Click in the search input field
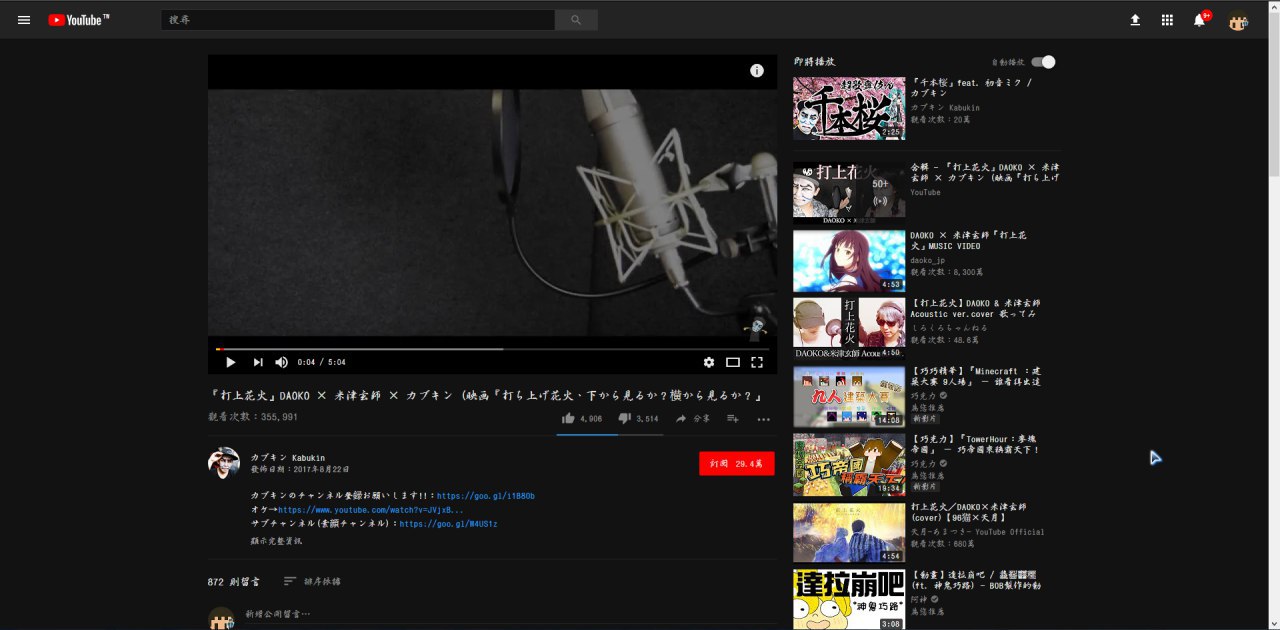Screen dimensions: 1280x630 pos(357,20)
